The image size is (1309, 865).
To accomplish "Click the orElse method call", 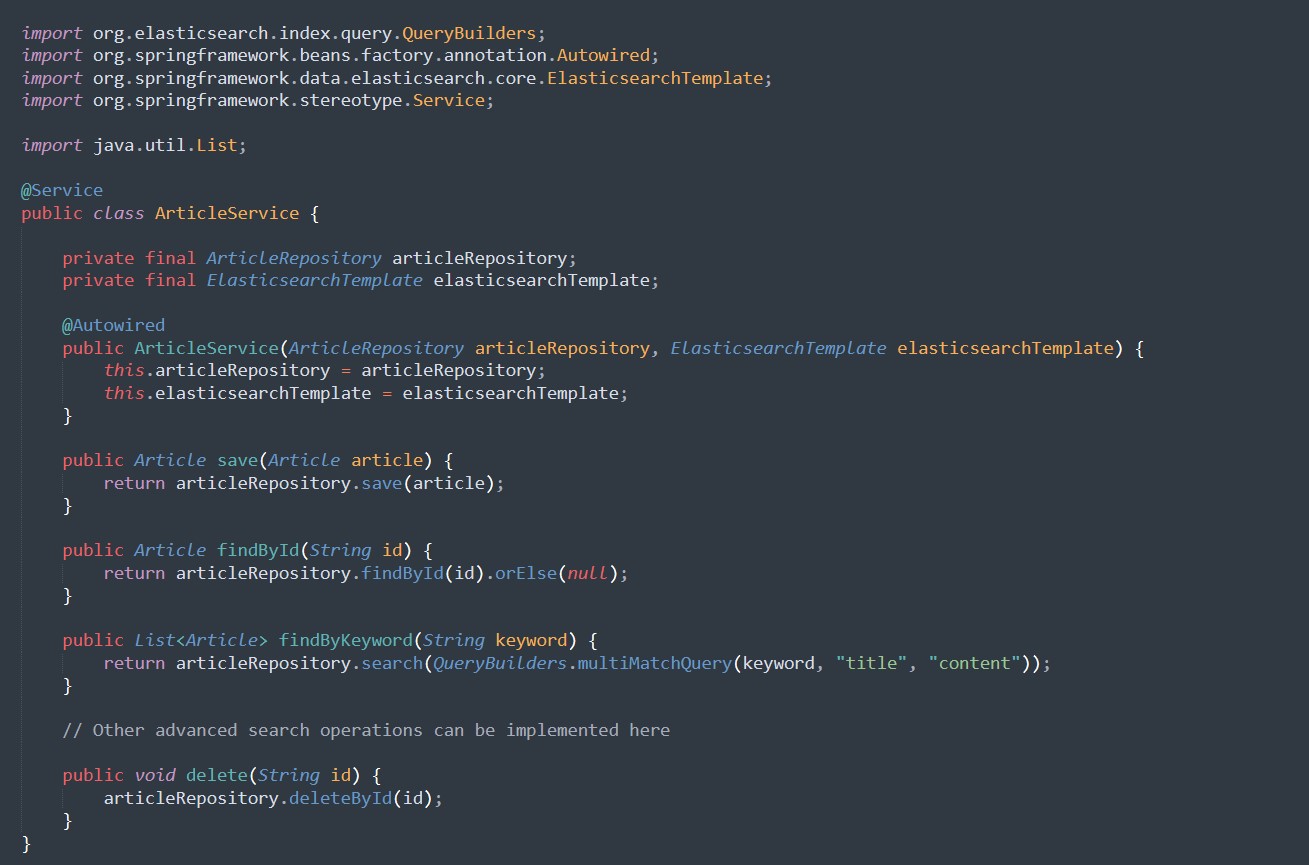I will click(x=525, y=573).
